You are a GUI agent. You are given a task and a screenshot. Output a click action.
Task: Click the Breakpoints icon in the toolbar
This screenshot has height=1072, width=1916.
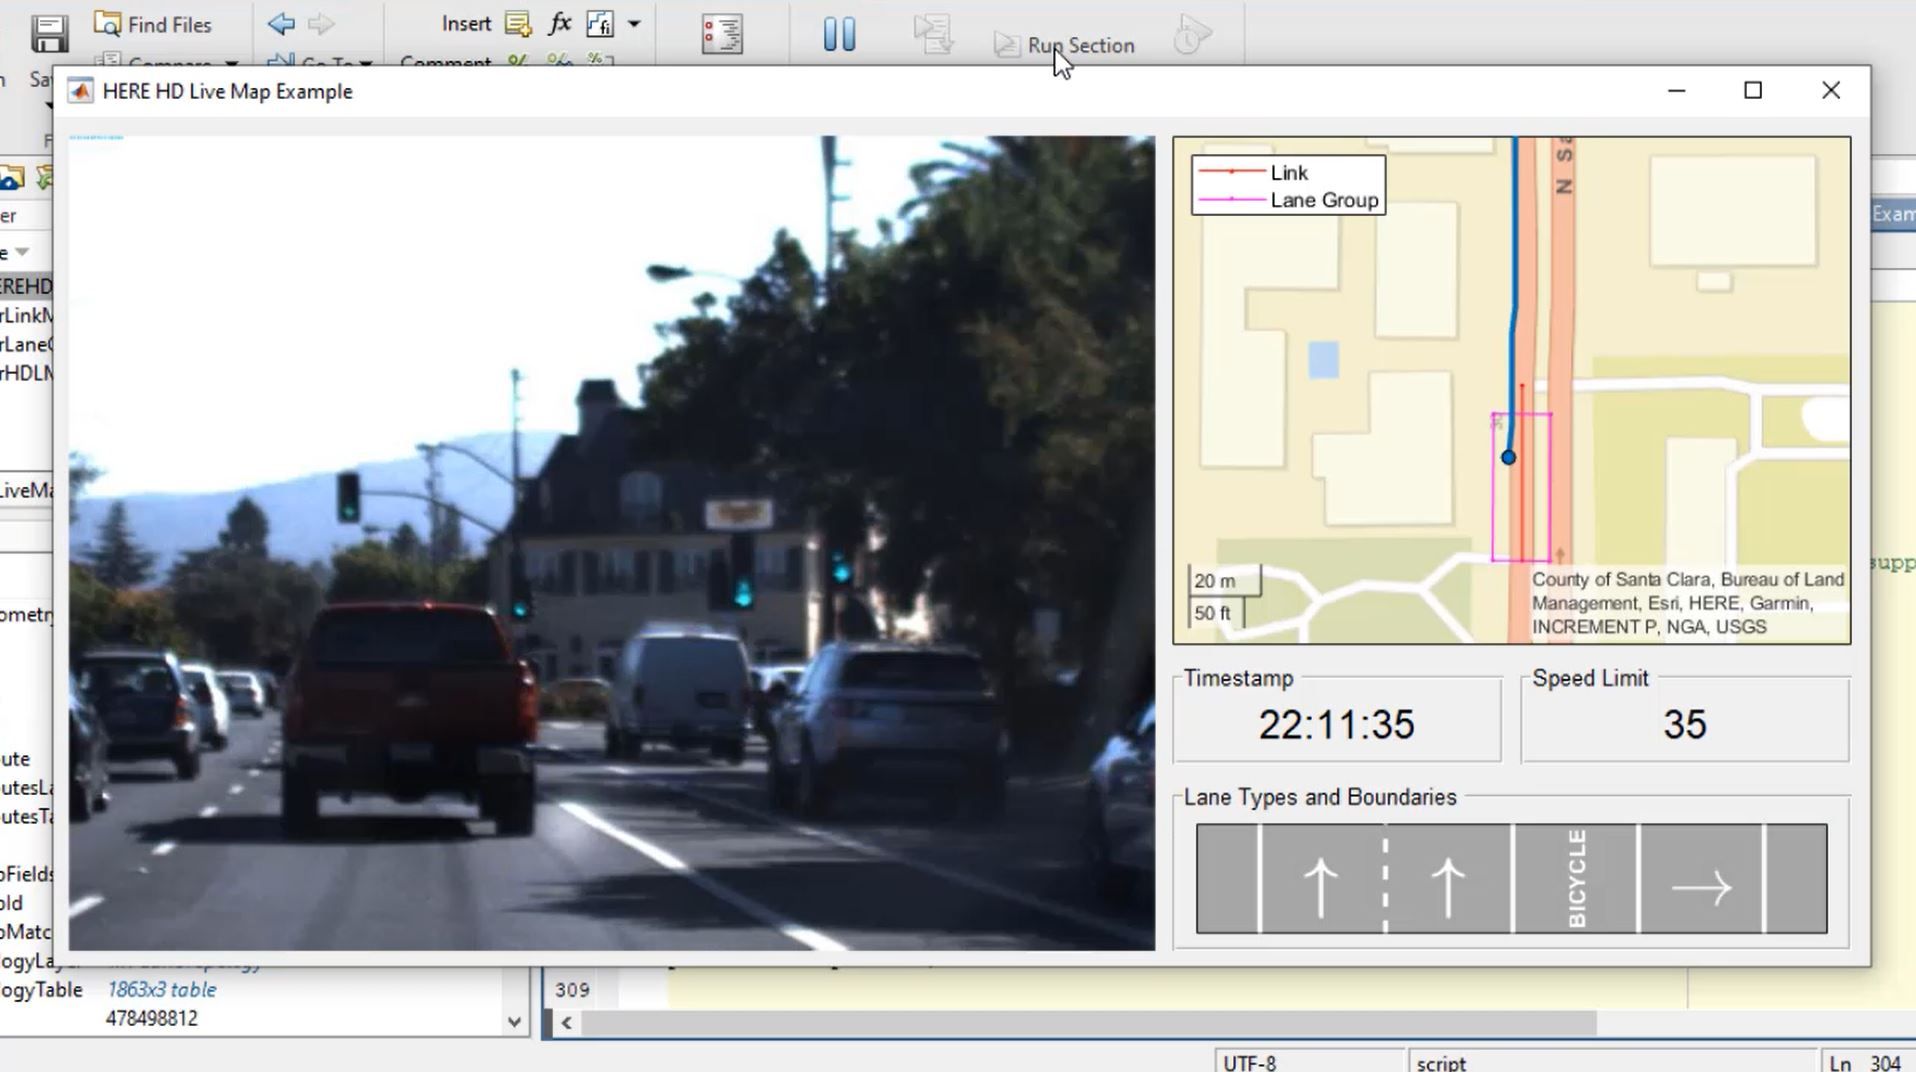[x=722, y=35]
